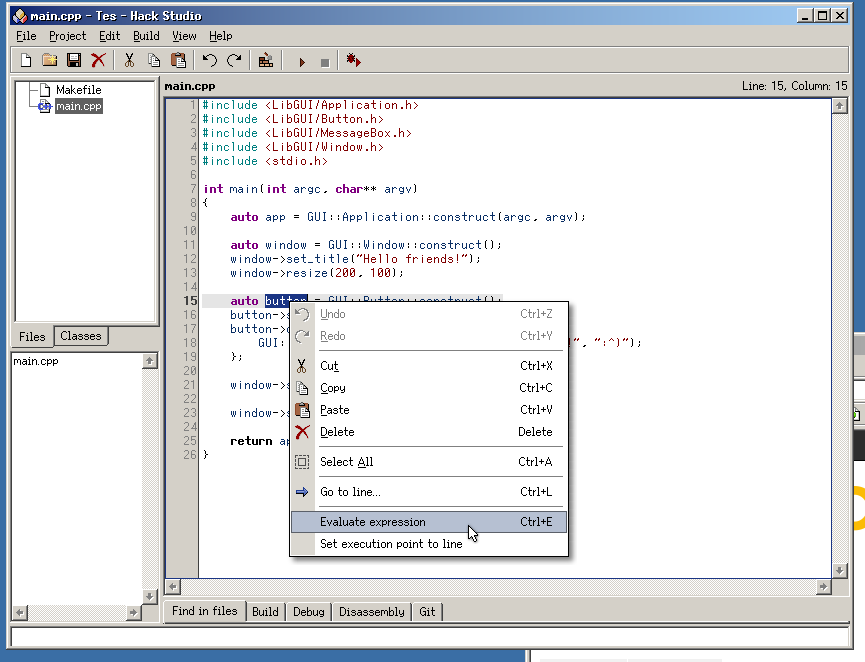Select Go to line... in context menu
The width and height of the screenshot is (865, 662).
point(429,492)
